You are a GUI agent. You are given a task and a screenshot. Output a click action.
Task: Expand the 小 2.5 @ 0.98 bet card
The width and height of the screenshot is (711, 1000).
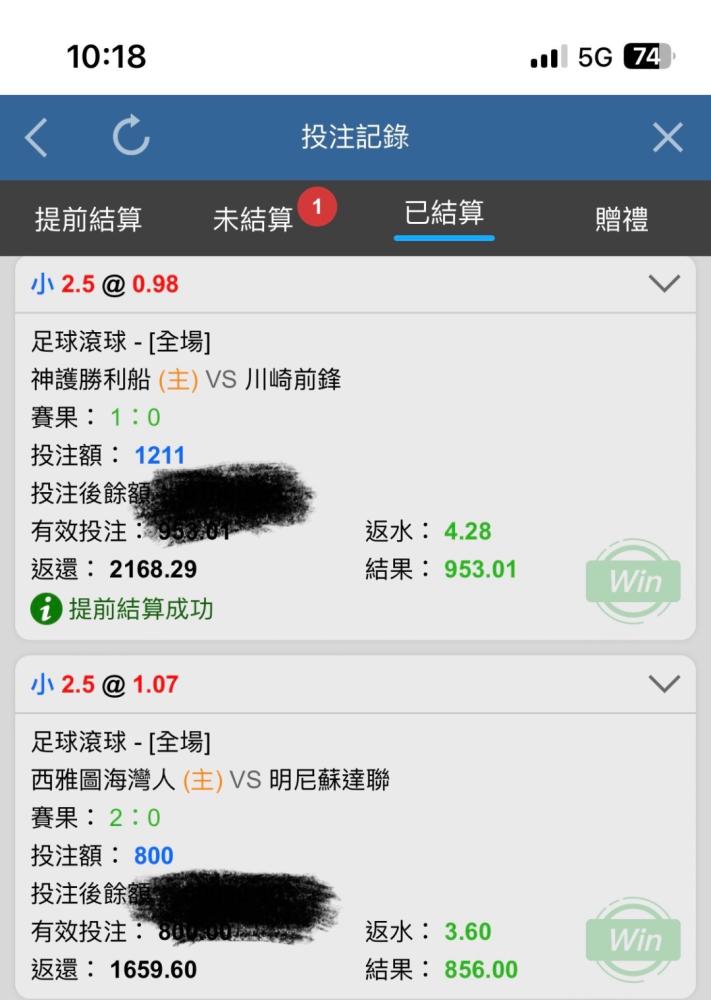[664, 283]
